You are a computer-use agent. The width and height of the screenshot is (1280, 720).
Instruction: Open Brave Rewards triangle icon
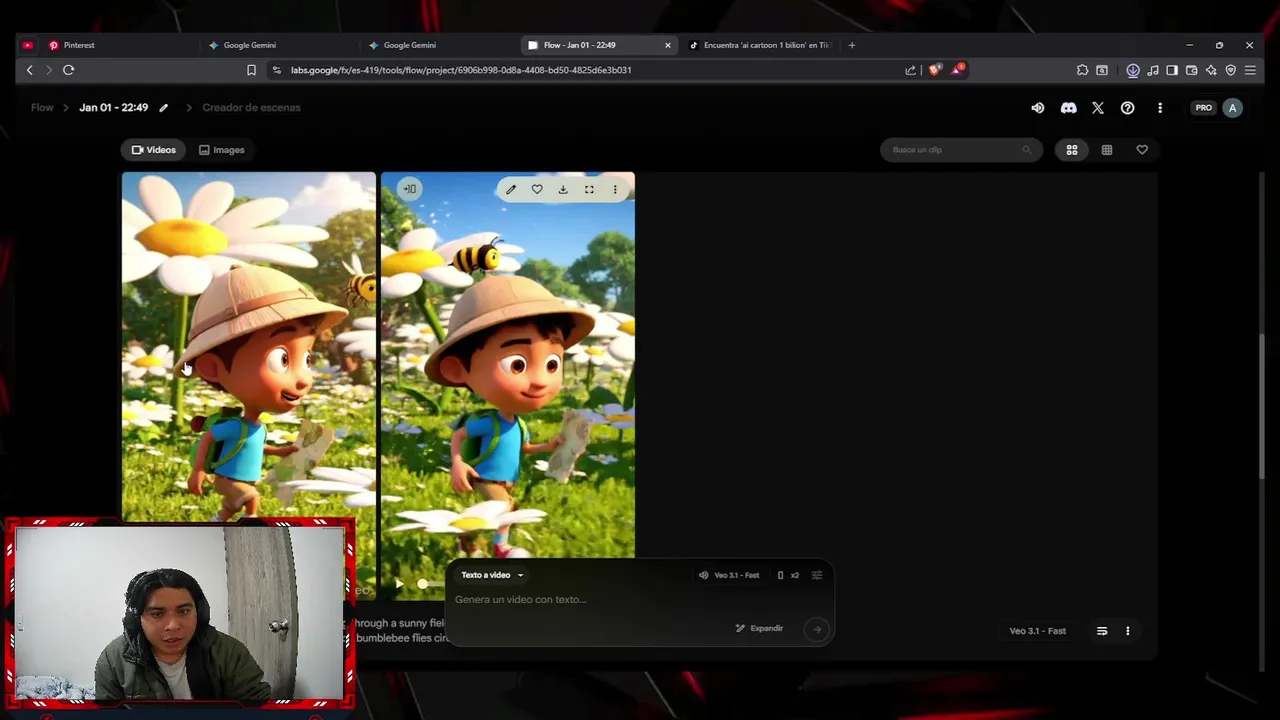pos(957,70)
